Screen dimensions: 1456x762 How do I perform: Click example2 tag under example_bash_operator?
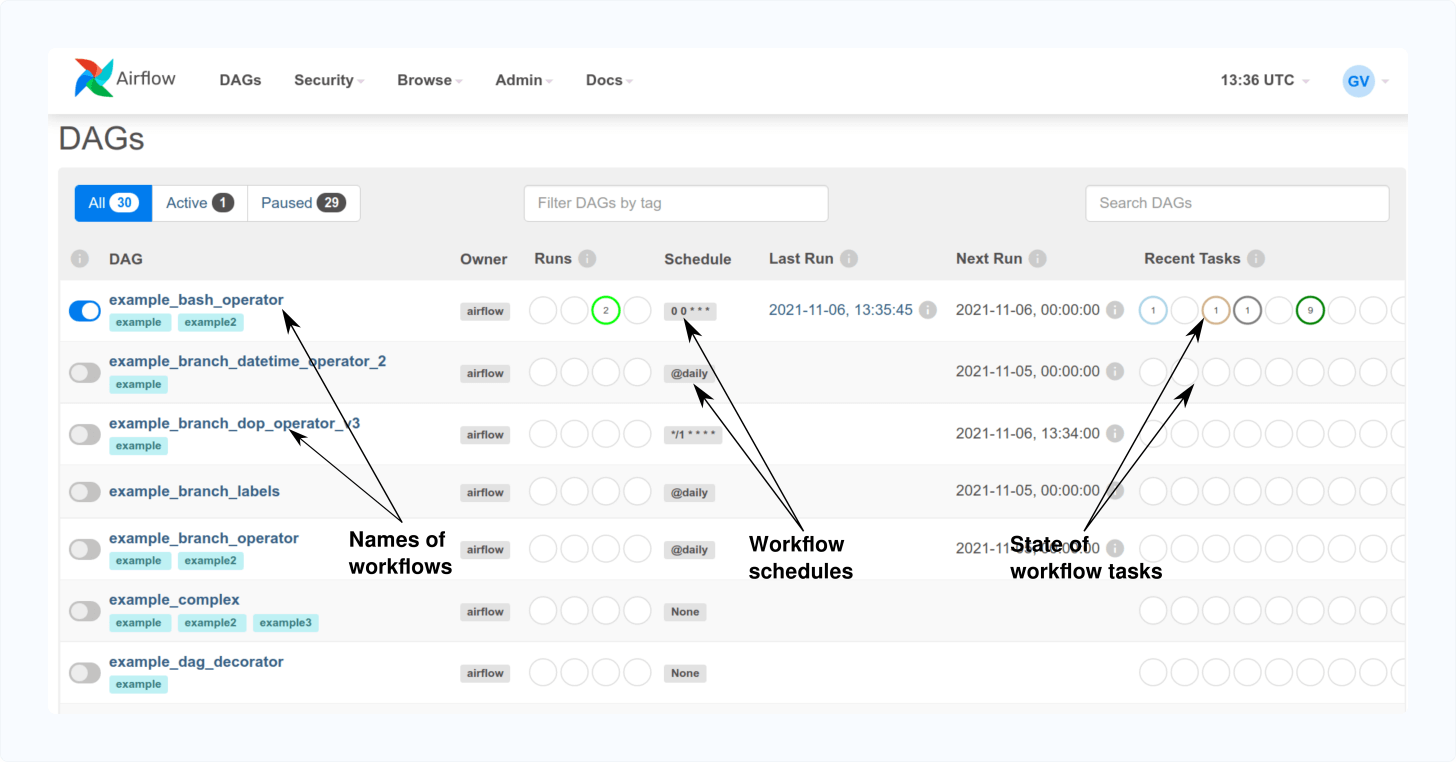210,322
